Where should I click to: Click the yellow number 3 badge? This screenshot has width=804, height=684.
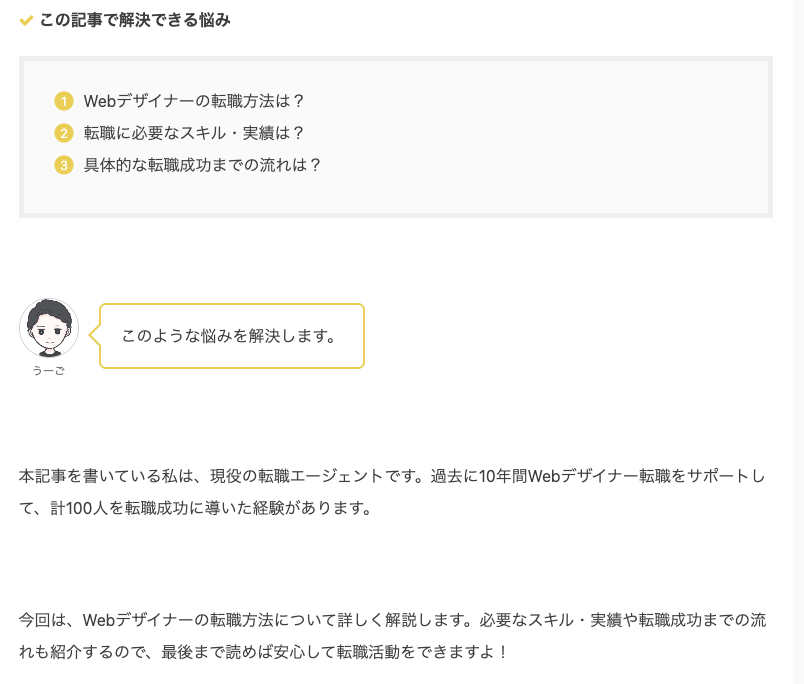[64, 165]
